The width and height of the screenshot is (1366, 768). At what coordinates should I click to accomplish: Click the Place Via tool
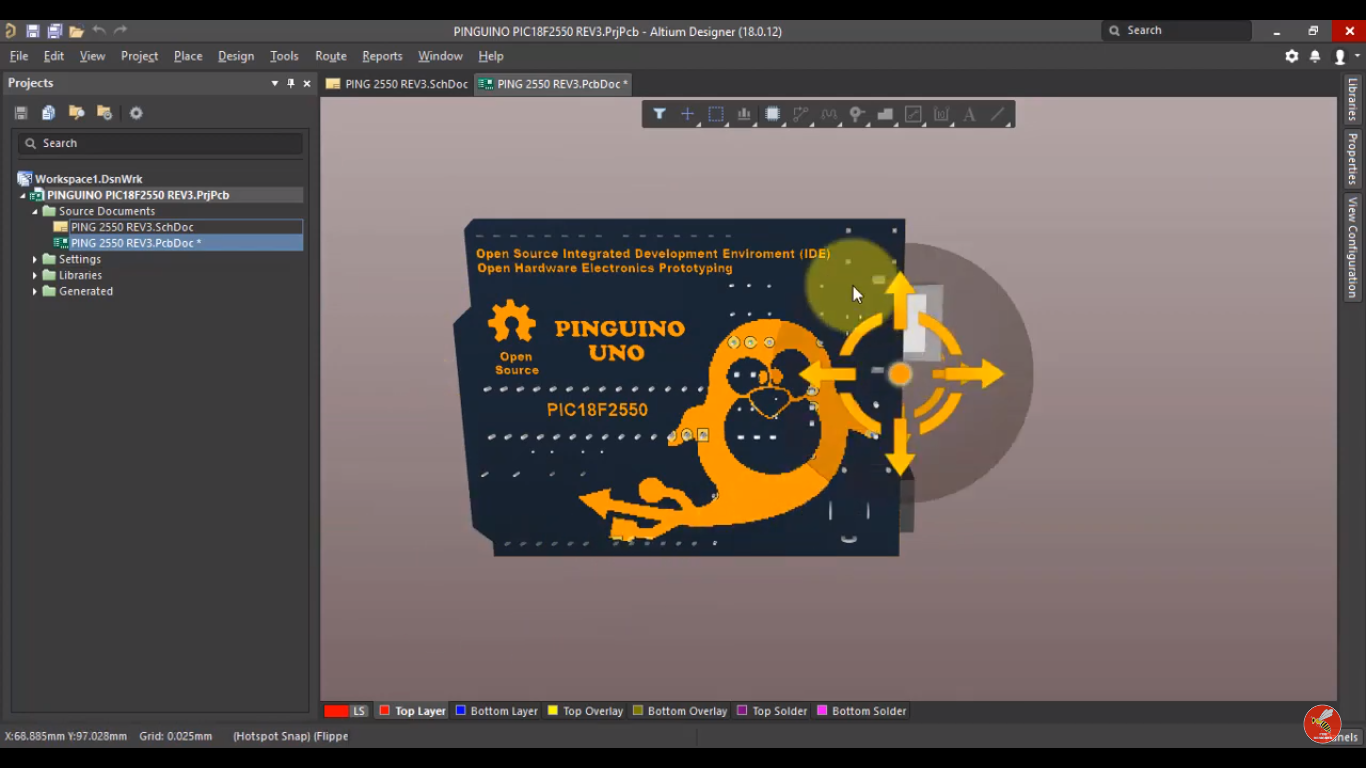(x=857, y=114)
